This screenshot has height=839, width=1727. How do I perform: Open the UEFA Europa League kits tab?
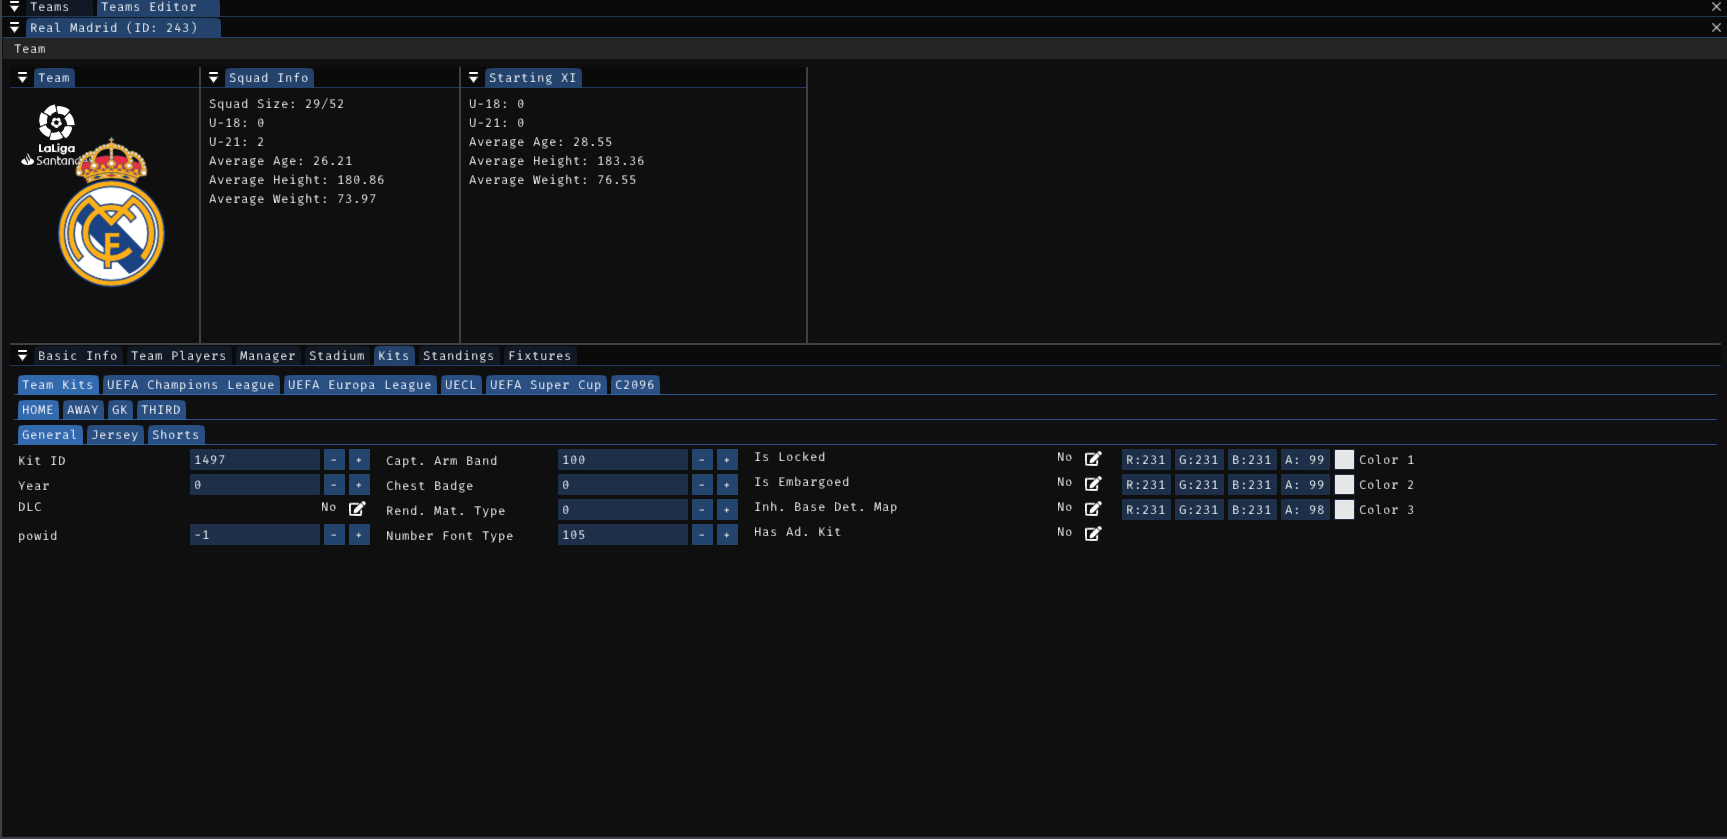tap(360, 385)
